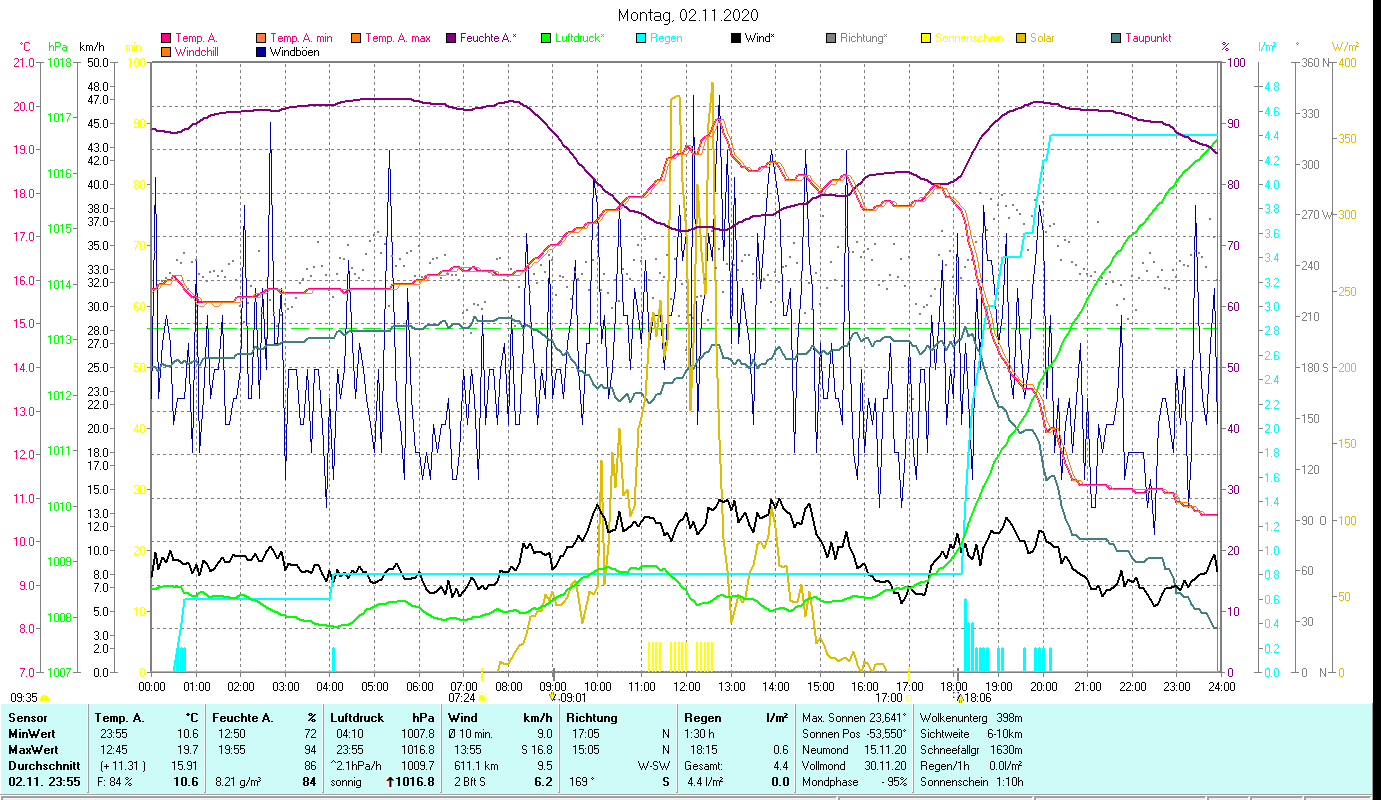Click the cyan Regen legend square

tap(641, 39)
